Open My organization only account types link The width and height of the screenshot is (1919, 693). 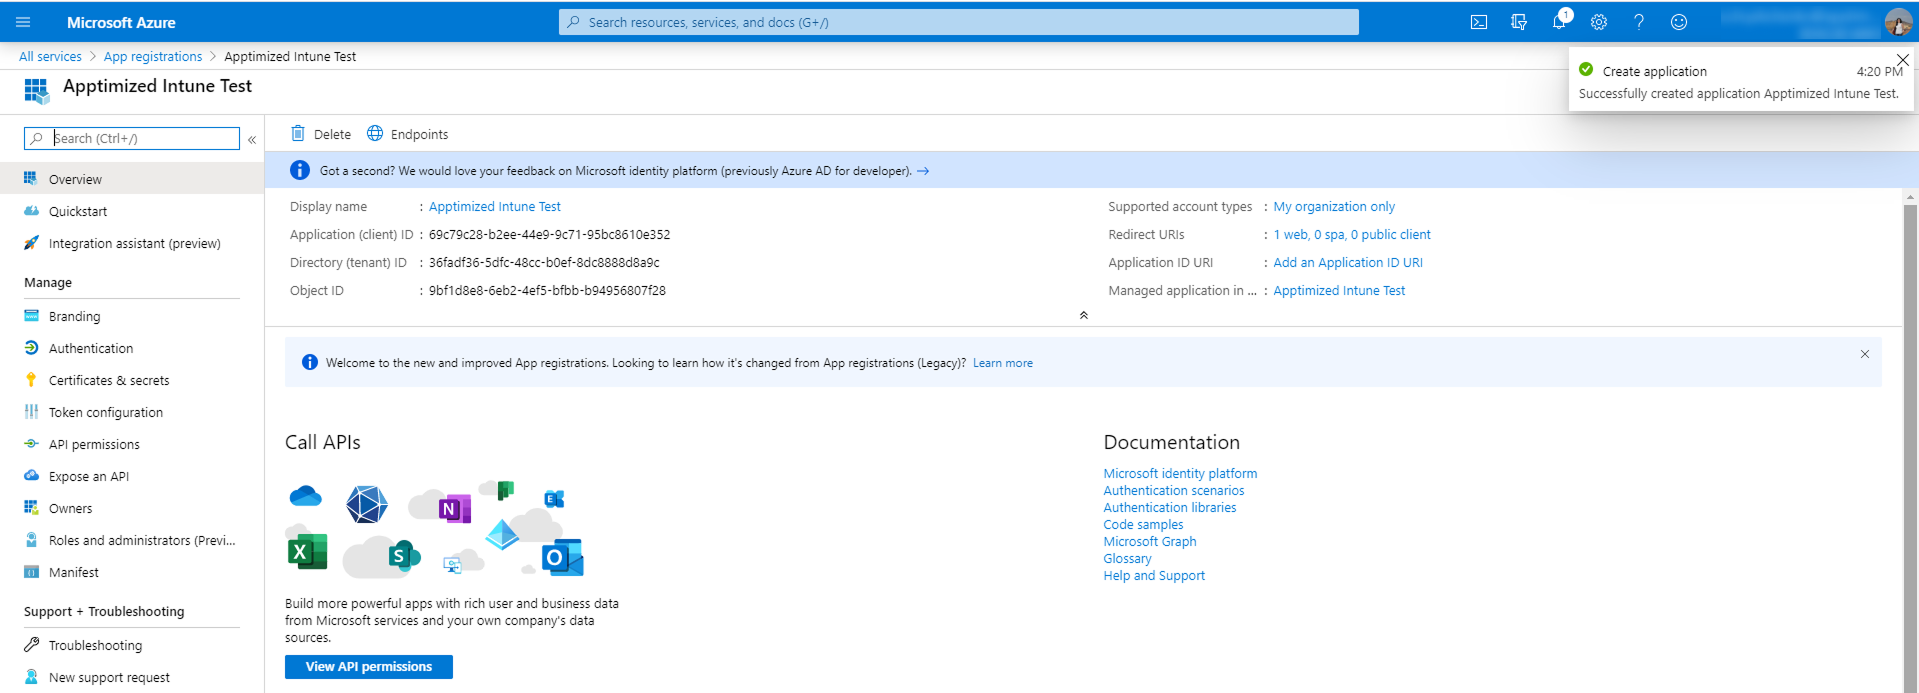pyautogui.click(x=1334, y=206)
